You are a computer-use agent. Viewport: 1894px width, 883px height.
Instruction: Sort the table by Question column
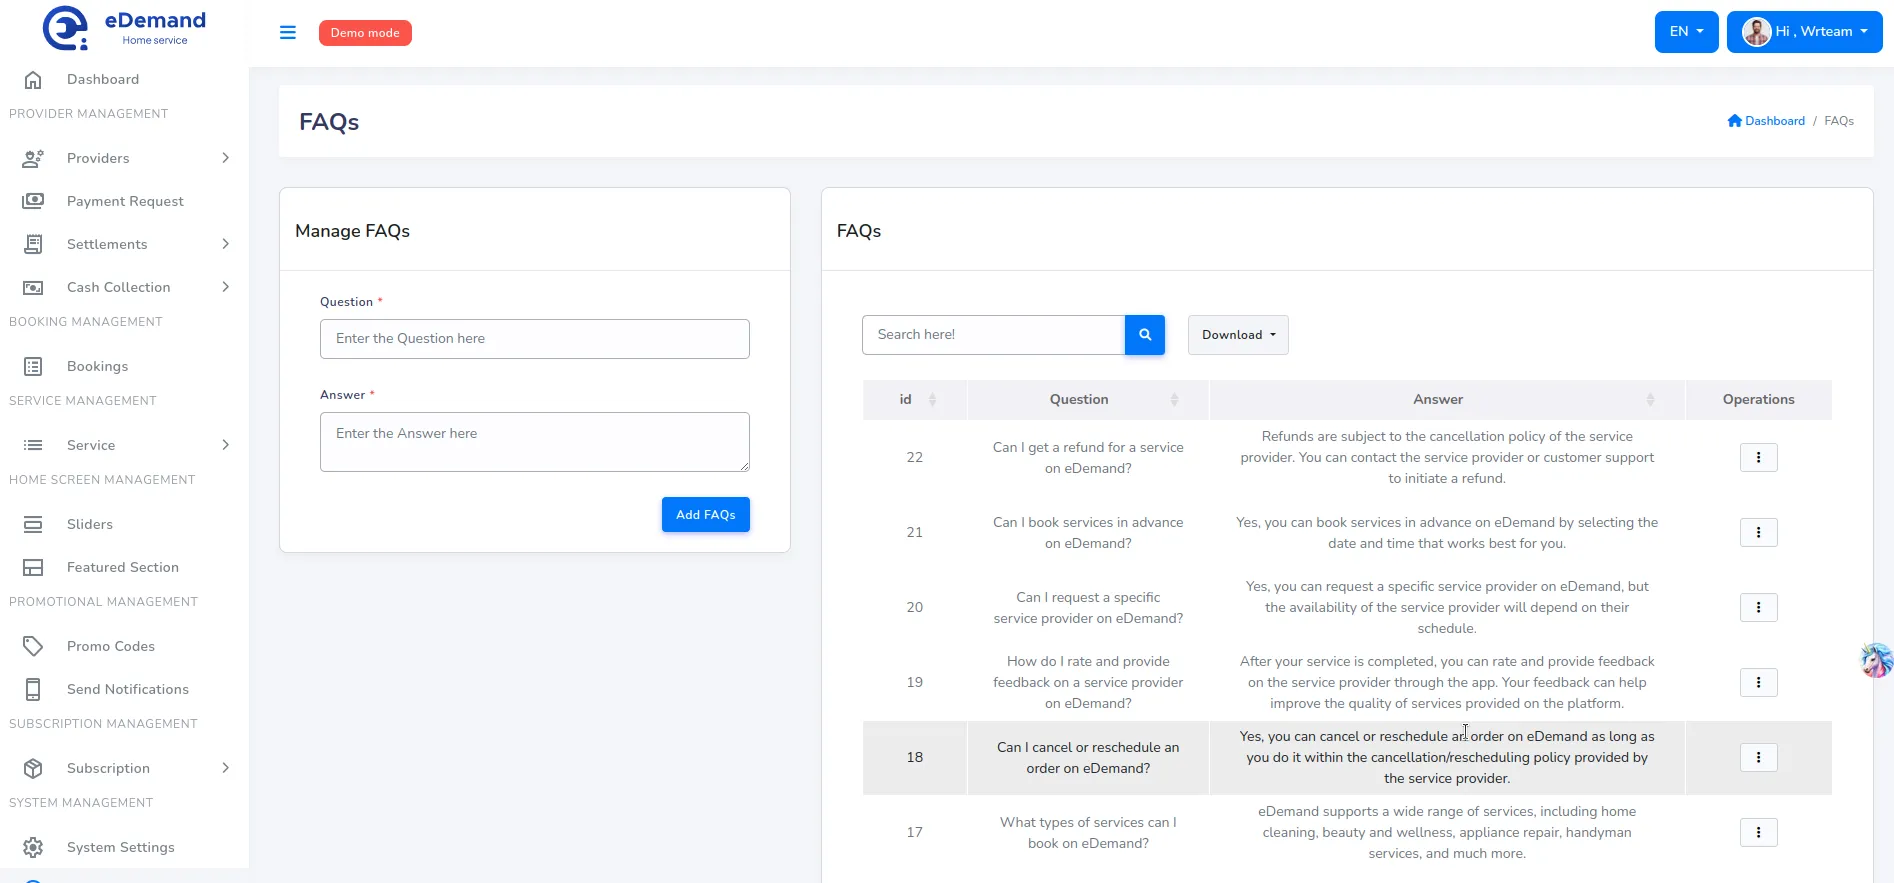pyautogui.click(x=1174, y=400)
